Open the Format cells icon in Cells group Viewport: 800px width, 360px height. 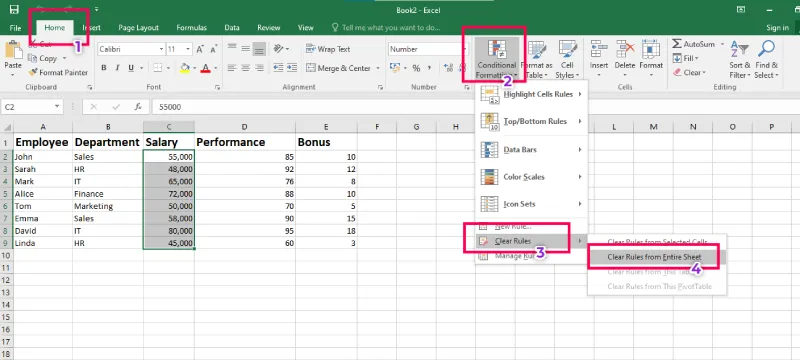coord(651,50)
